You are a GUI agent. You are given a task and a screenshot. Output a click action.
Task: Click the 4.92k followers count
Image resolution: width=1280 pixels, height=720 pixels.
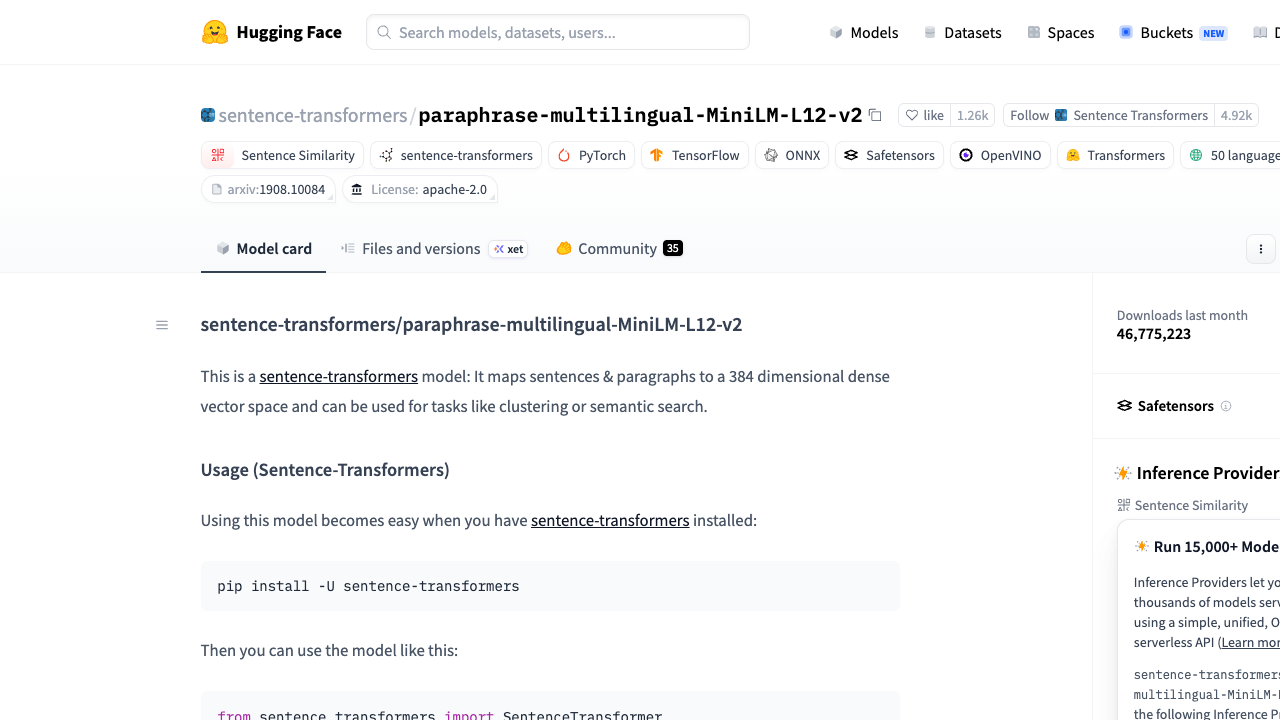[x=1237, y=115]
